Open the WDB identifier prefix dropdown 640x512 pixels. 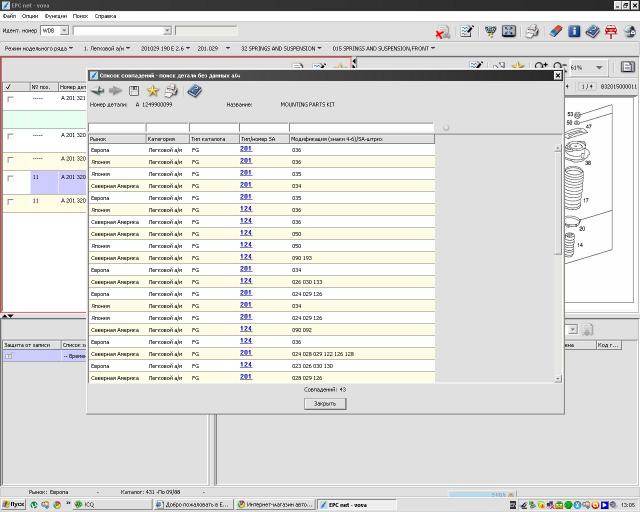[64, 31]
